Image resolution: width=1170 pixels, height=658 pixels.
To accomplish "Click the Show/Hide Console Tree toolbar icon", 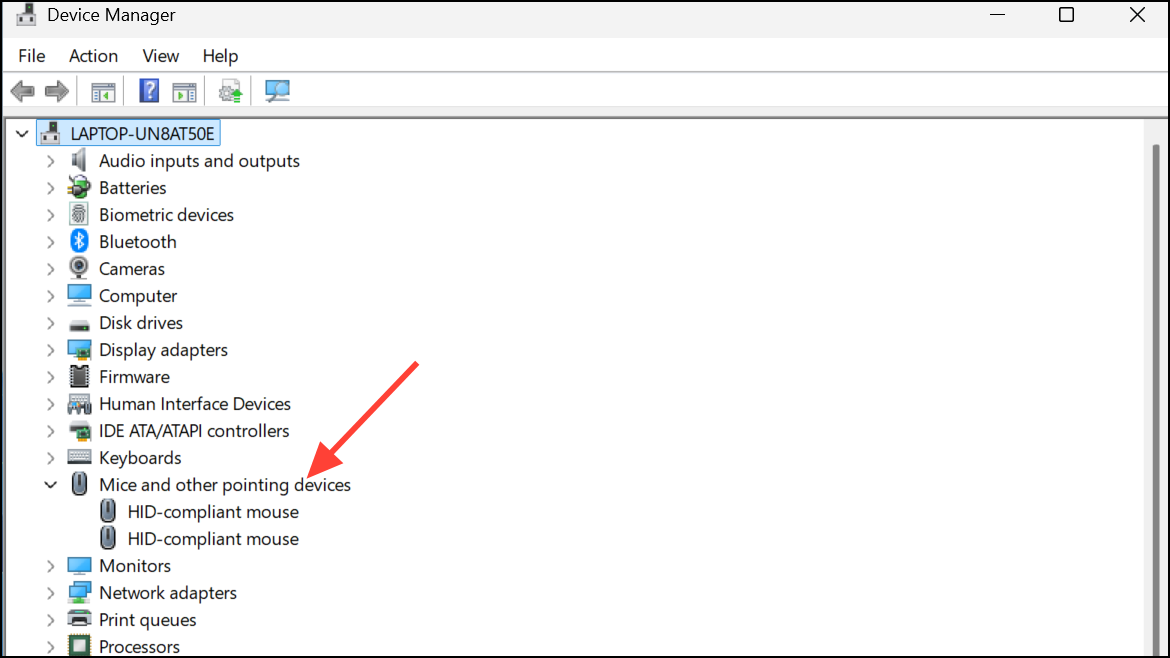I will [103, 92].
